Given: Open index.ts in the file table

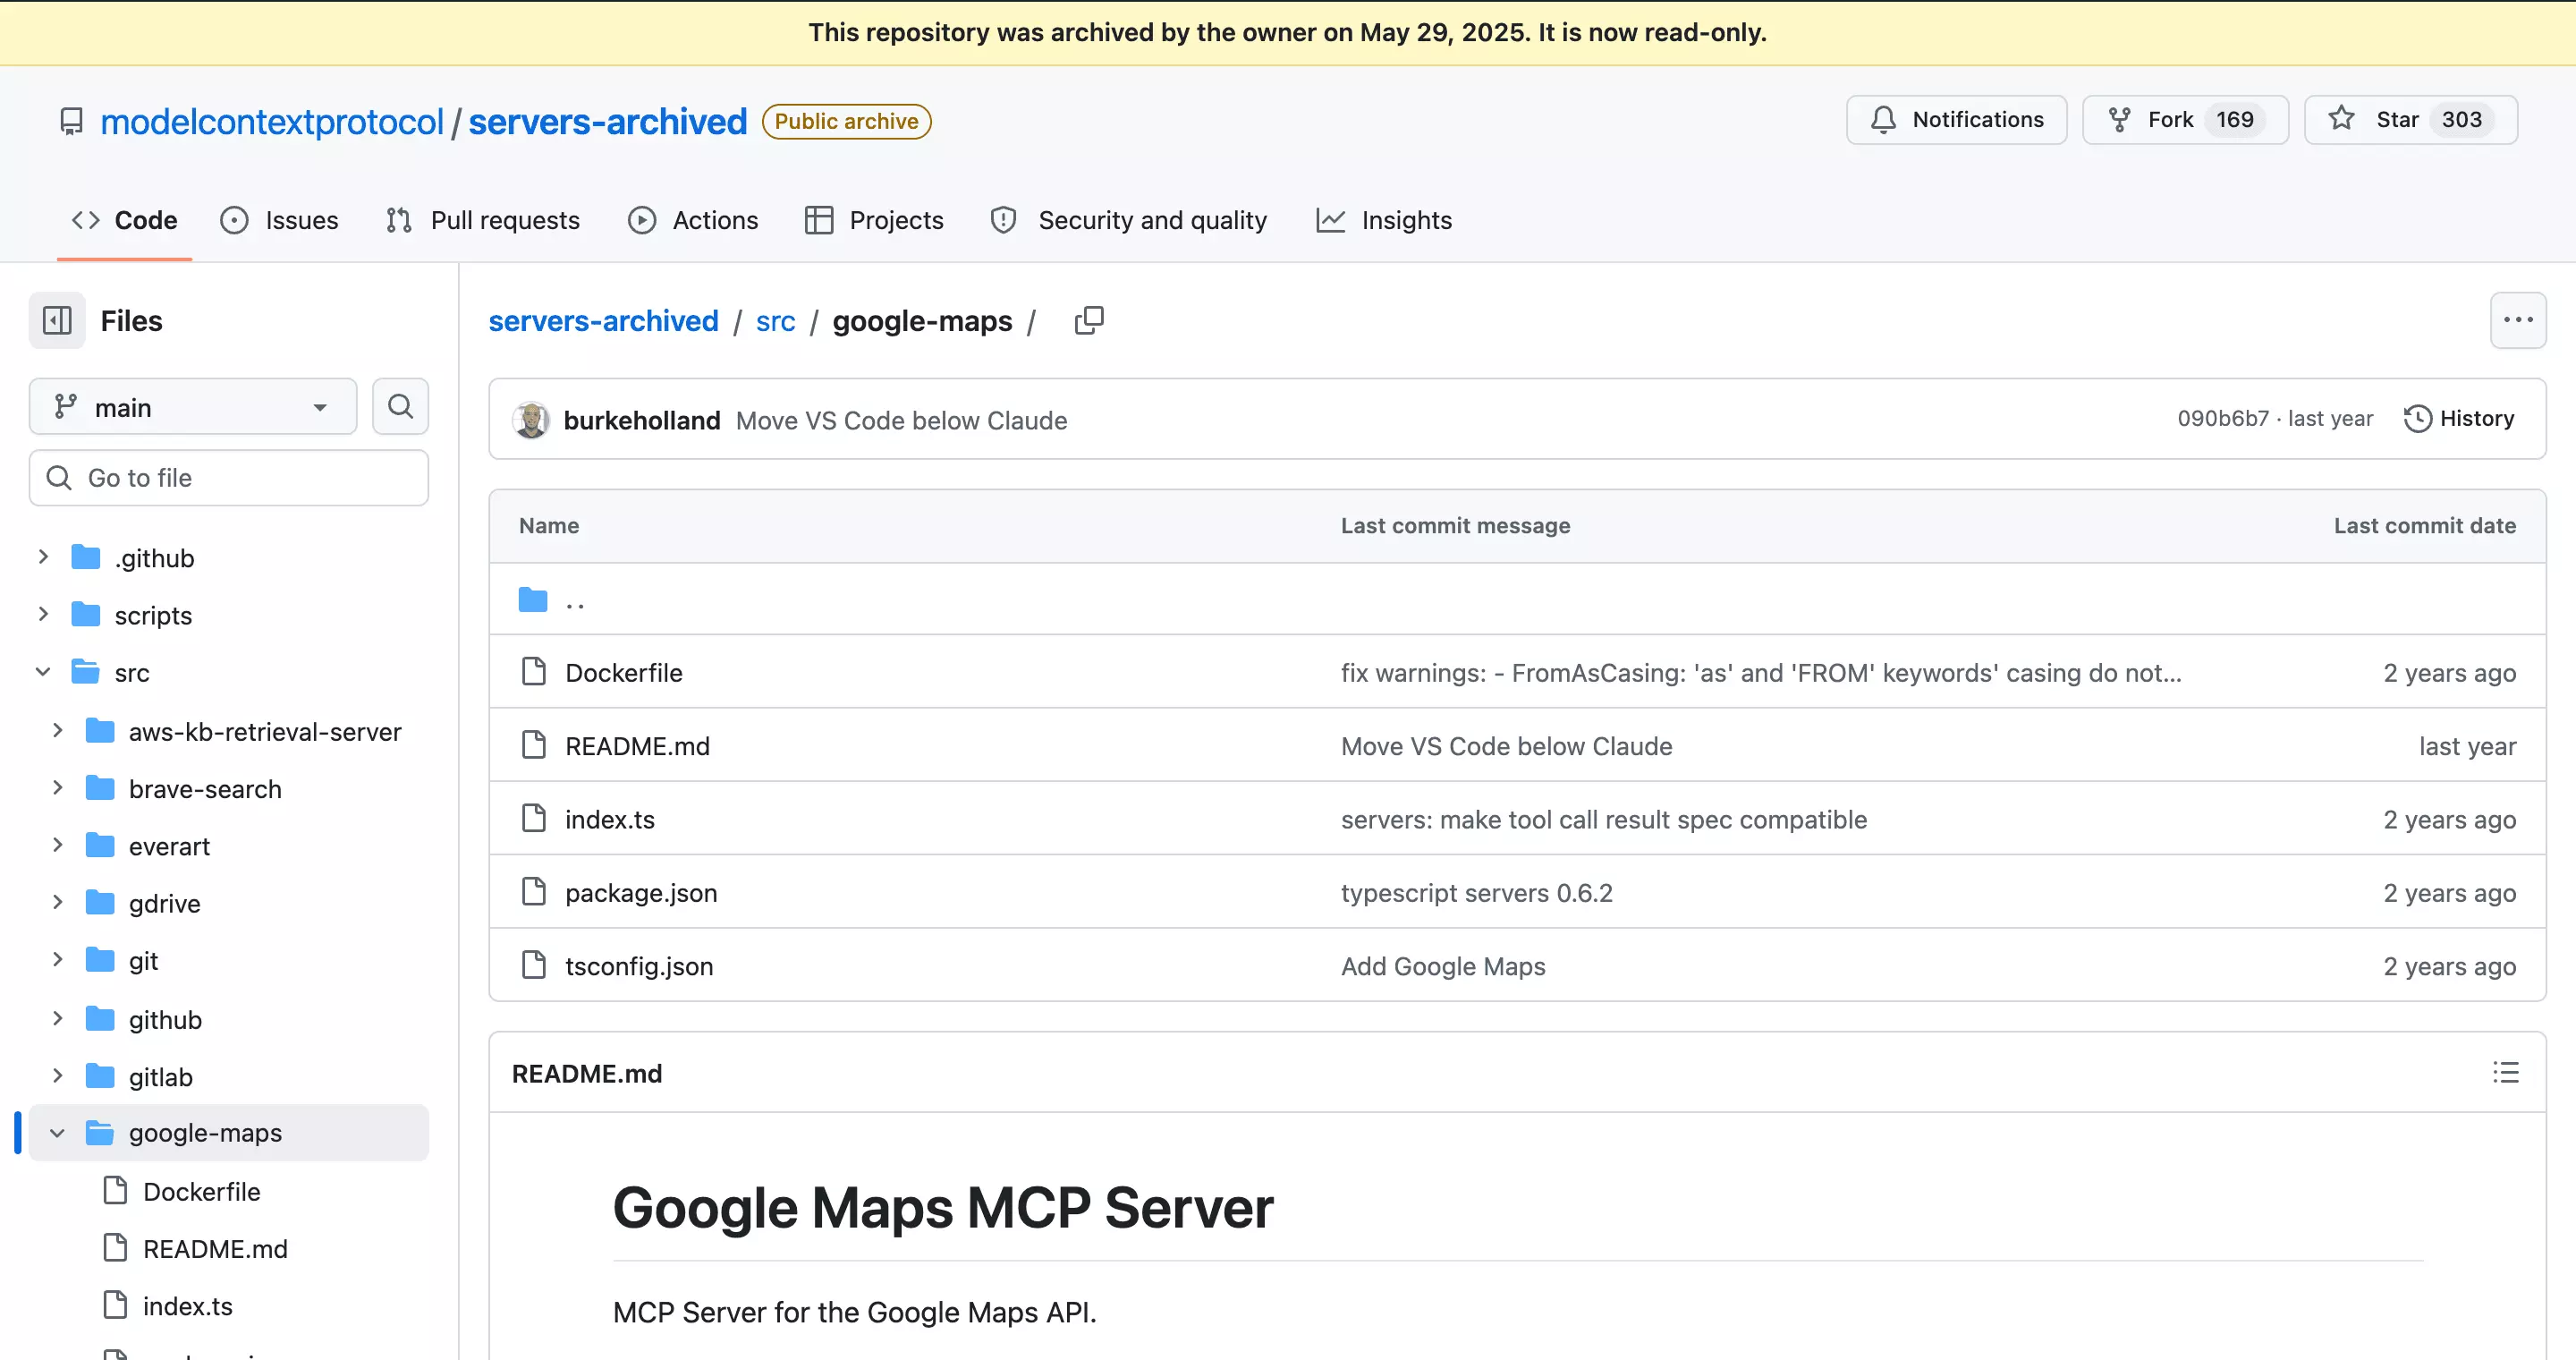Looking at the screenshot, I should point(610,819).
